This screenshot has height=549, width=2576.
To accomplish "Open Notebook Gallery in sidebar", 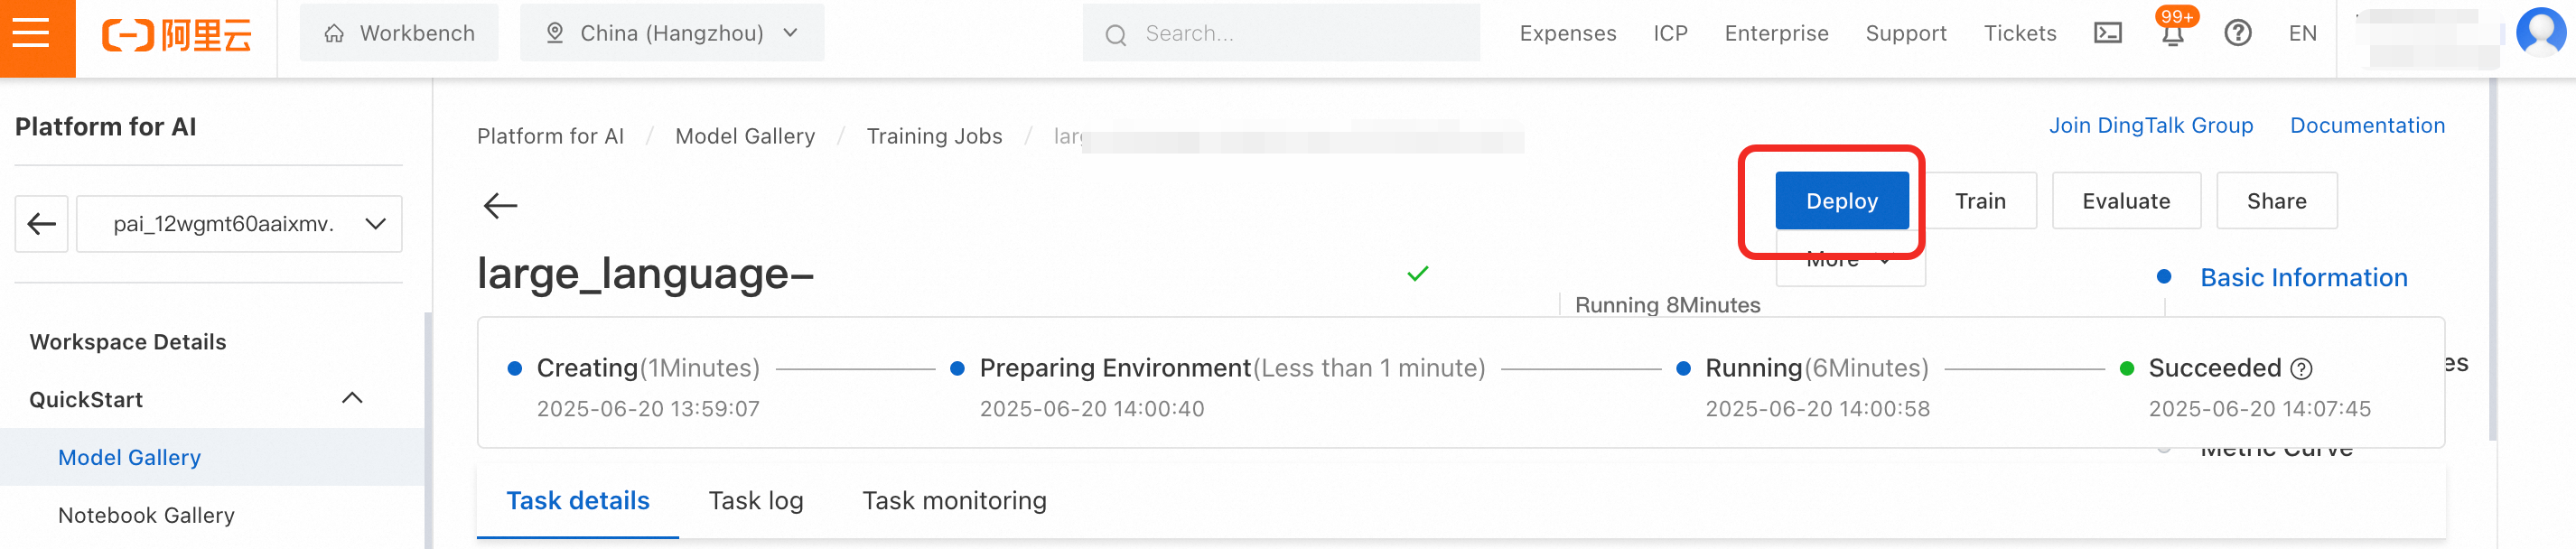I will (146, 515).
